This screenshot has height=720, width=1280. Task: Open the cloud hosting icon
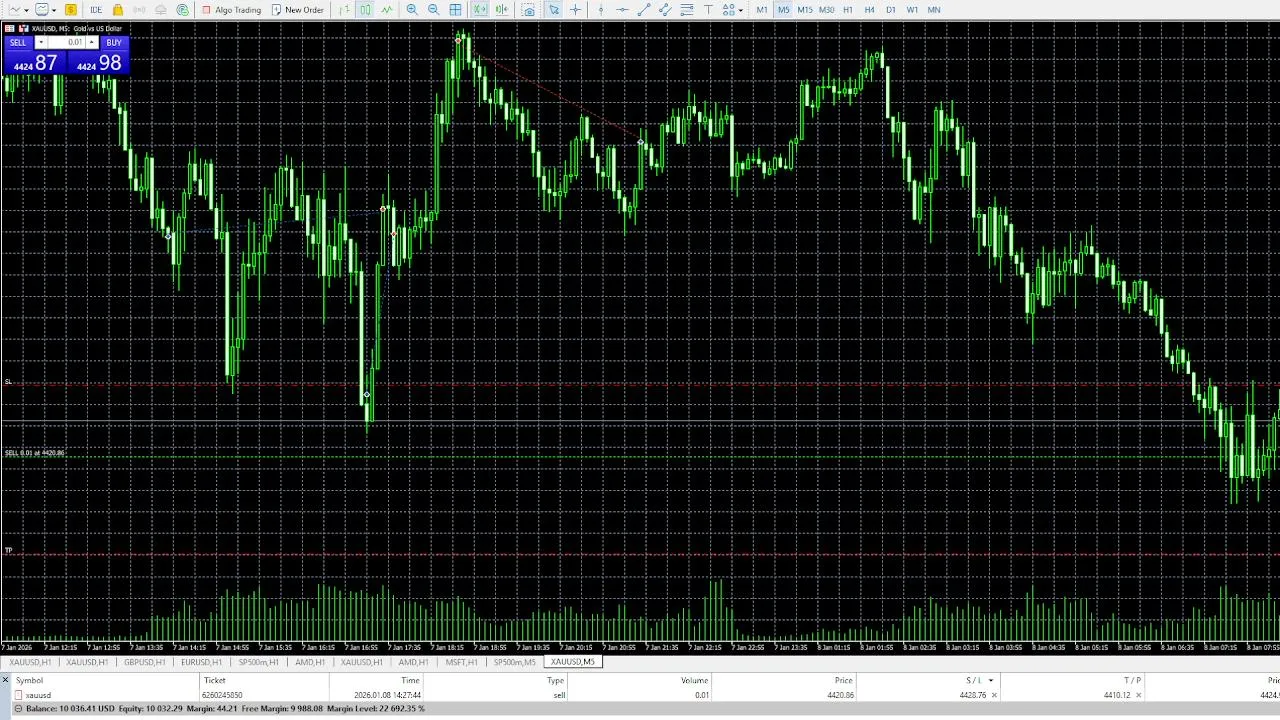(x=161, y=10)
